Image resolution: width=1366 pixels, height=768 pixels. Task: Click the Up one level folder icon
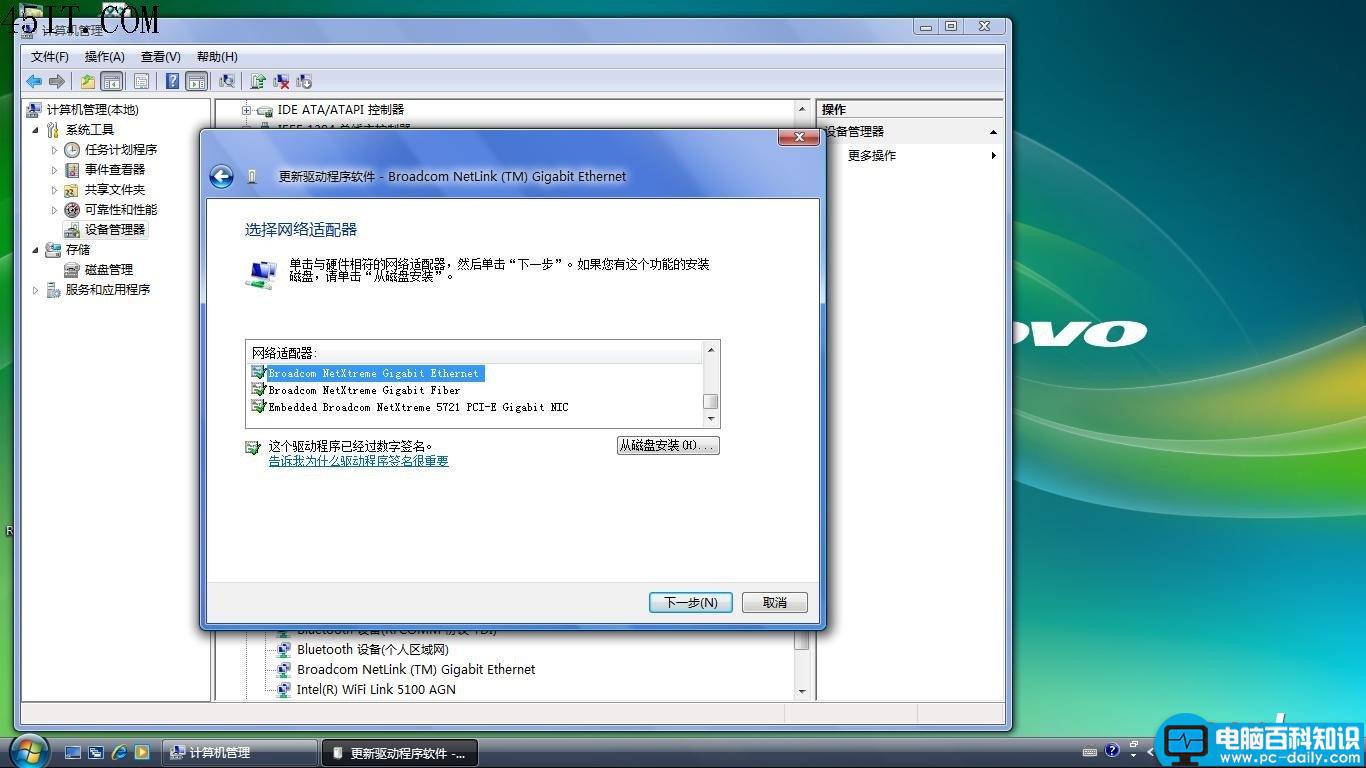click(x=88, y=81)
